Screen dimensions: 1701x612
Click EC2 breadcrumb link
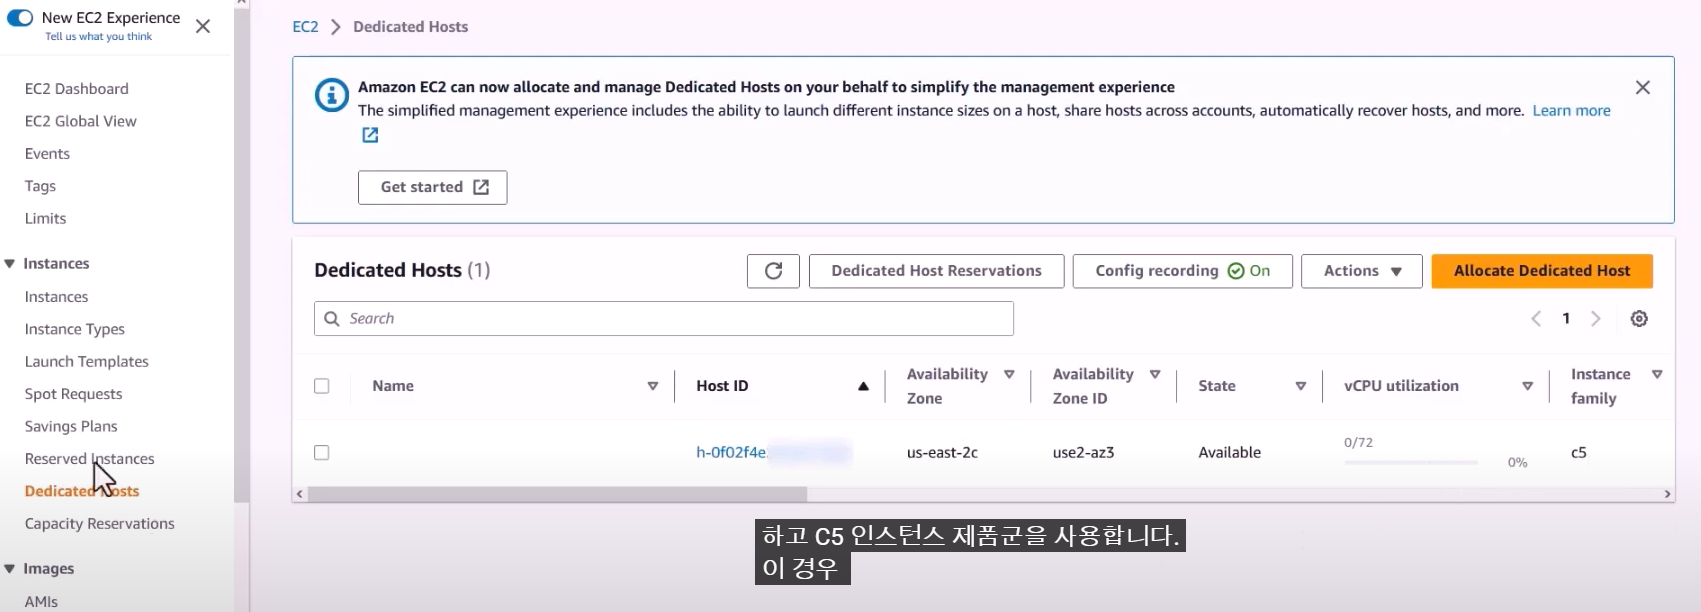305,27
